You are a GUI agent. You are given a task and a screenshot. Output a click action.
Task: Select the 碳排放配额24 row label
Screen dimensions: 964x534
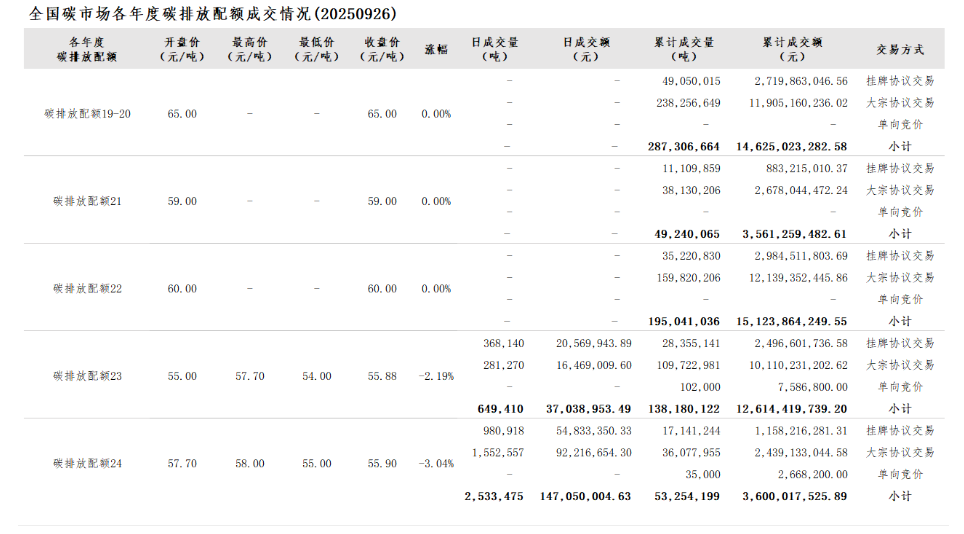point(88,464)
